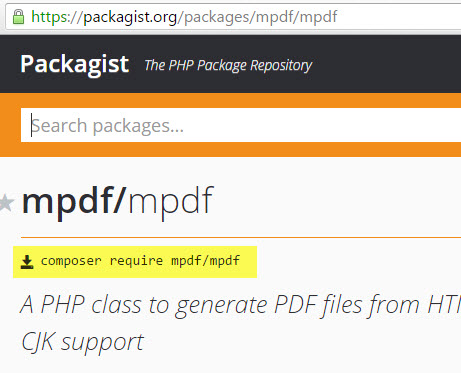
Task: Toggle the gray star favorite icon
Action: coord(6,203)
